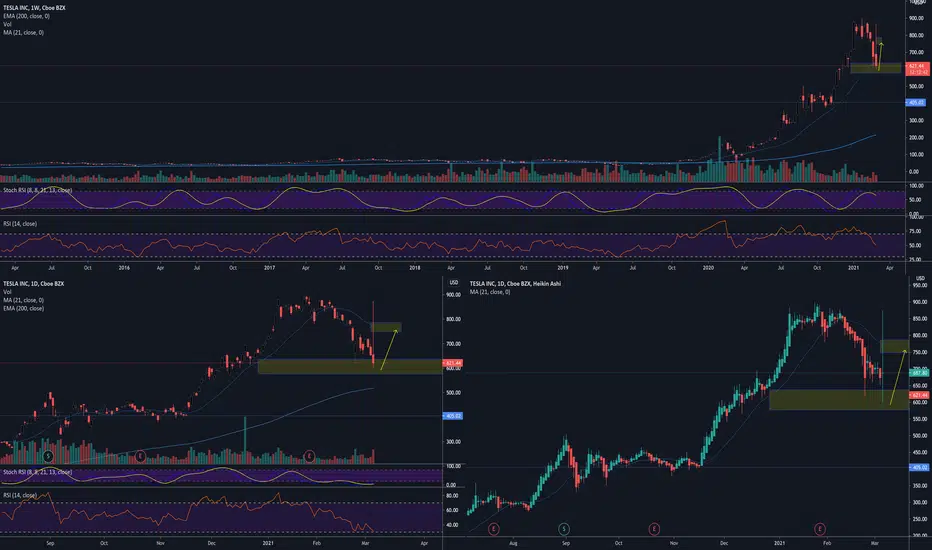This screenshot has width=932, height=550.
Task: Click the red 621.44 price label on the Heikin Ashi chart axis
Action: (x=919, y=395)
